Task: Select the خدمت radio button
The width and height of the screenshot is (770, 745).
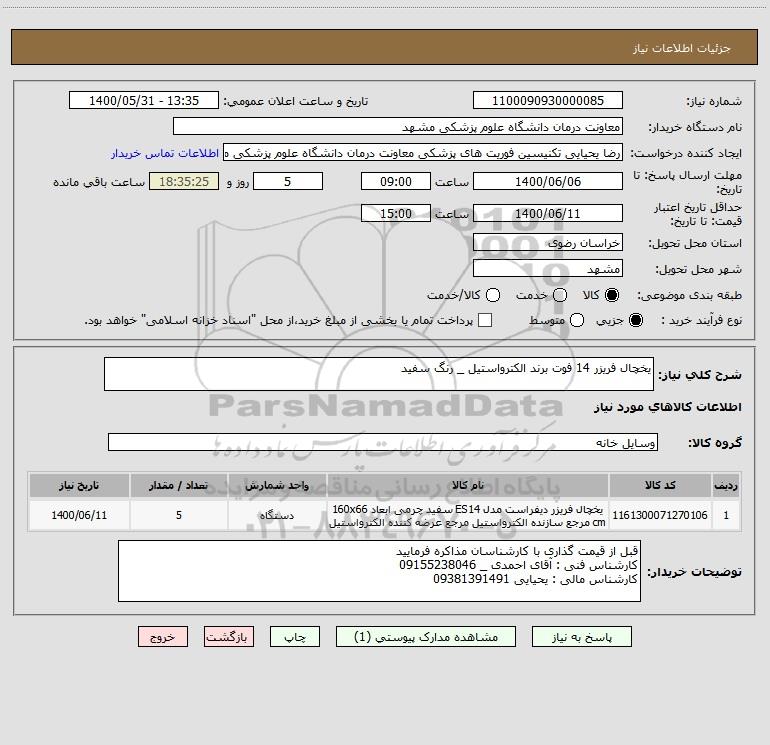Action: 560,295
